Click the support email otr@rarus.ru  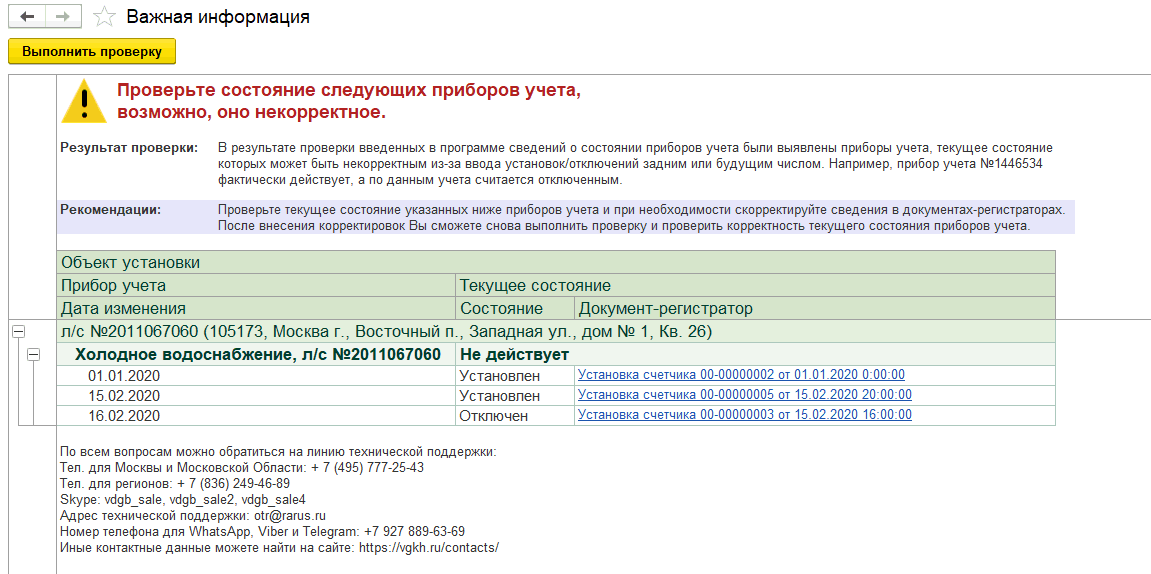pyautogui.click(x=290, y=515)
